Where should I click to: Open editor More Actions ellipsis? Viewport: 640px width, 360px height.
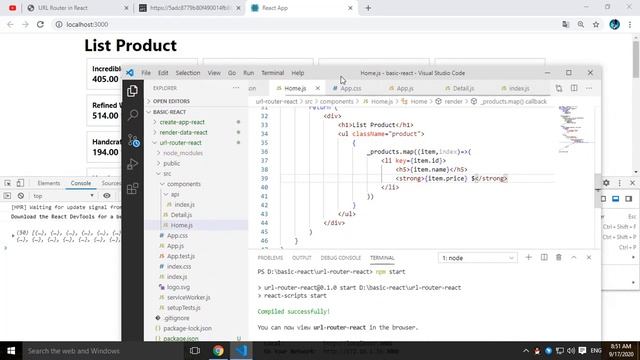589,88
